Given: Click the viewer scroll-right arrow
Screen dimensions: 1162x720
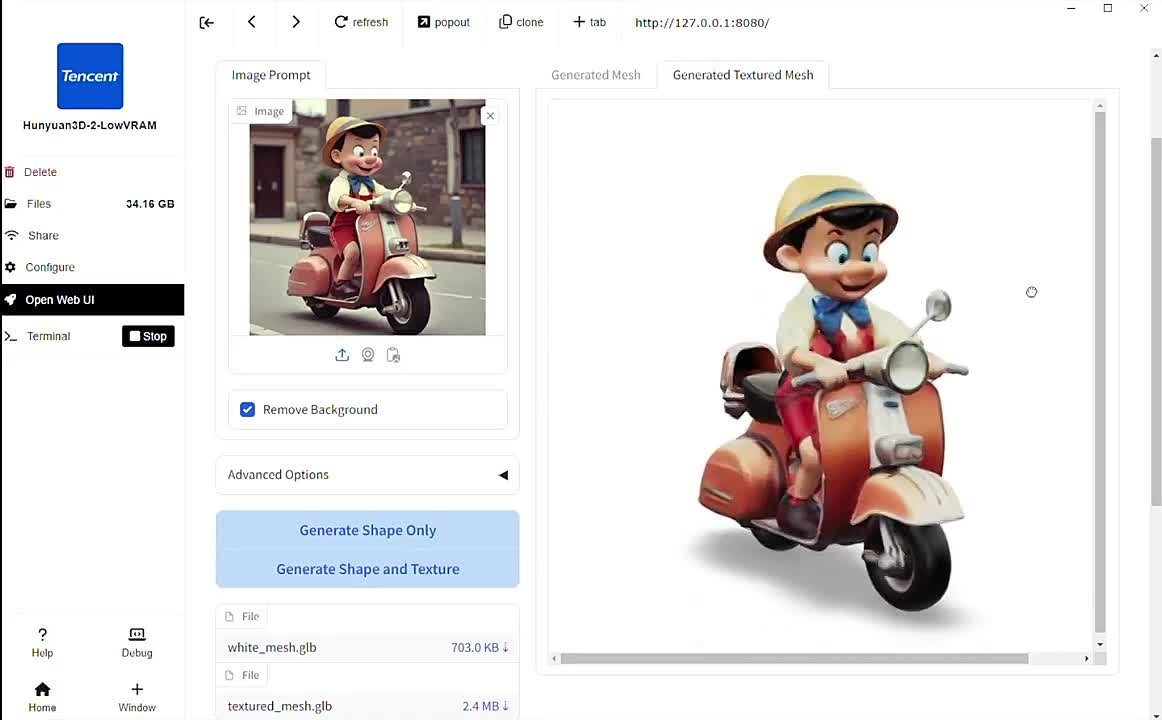Looking at the screenshot, I should point(1087,659).
